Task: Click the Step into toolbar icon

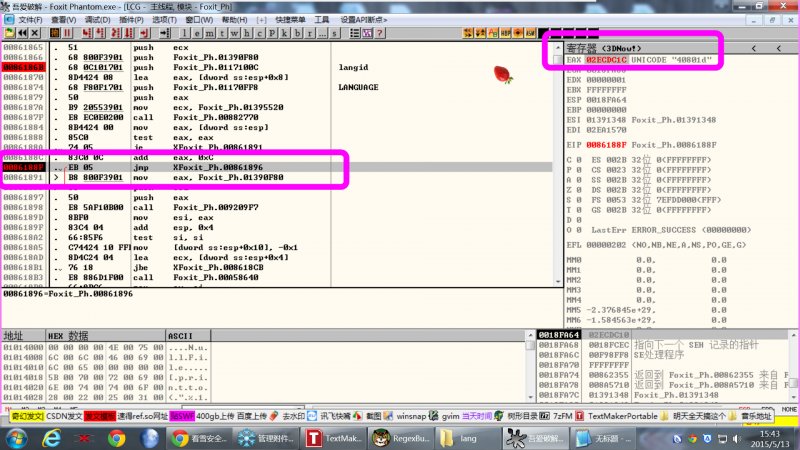Action: (x=87, y=33)
